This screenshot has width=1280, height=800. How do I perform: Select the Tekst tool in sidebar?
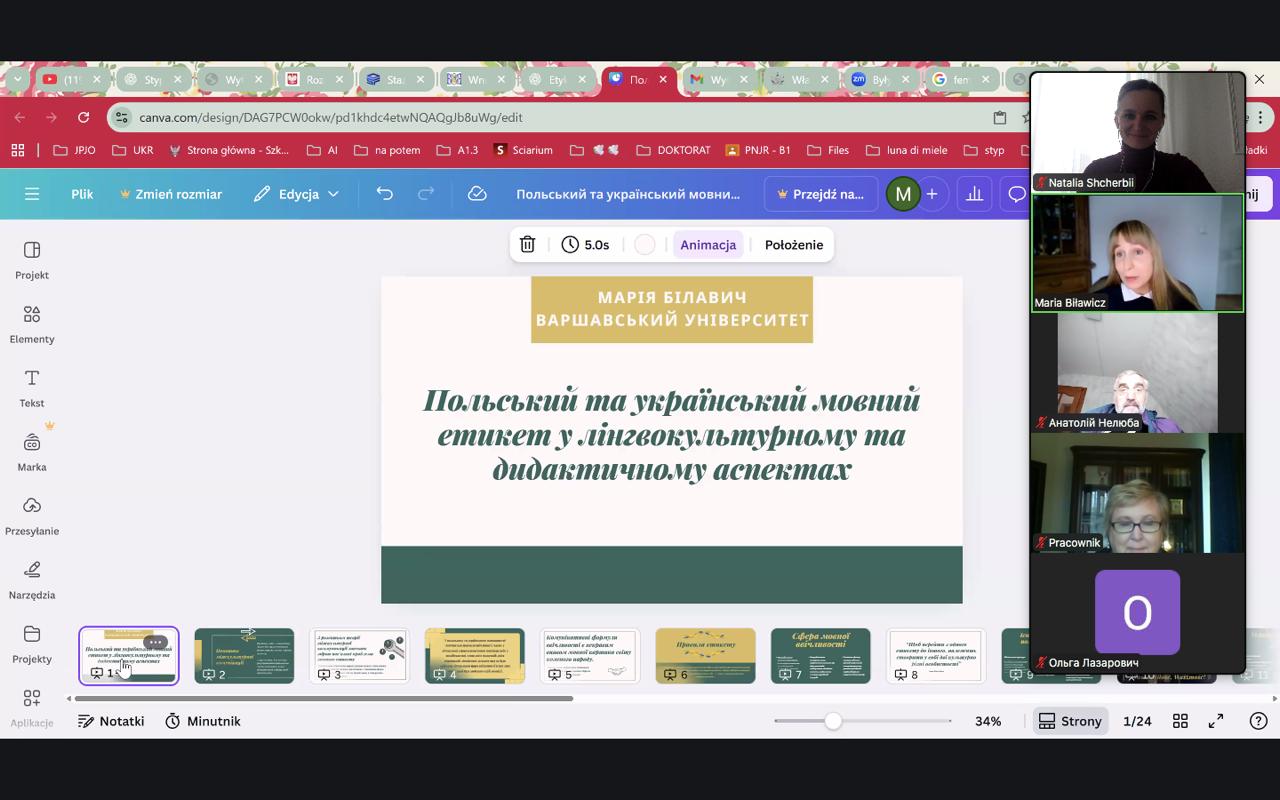(x=32, y=388)
